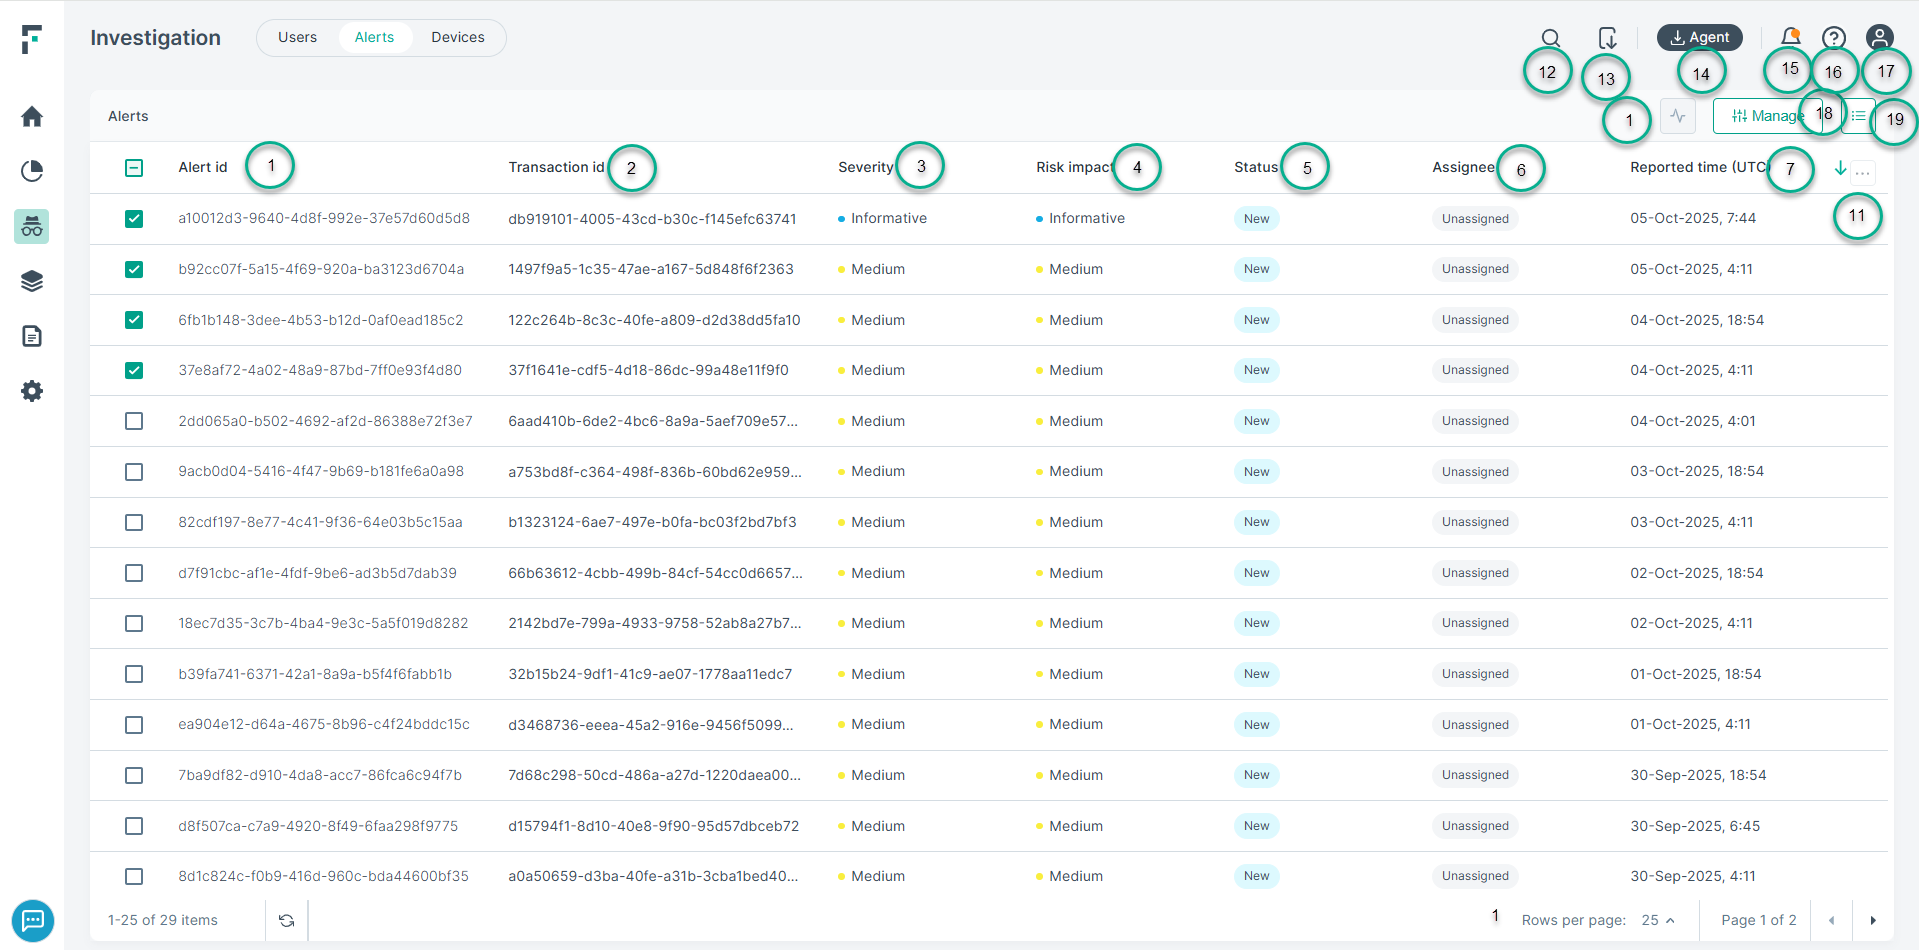Image resolution: width=1919 pixels, height=950 pixels.
Task: Switch to the Users tab
Action: [297, 38]
